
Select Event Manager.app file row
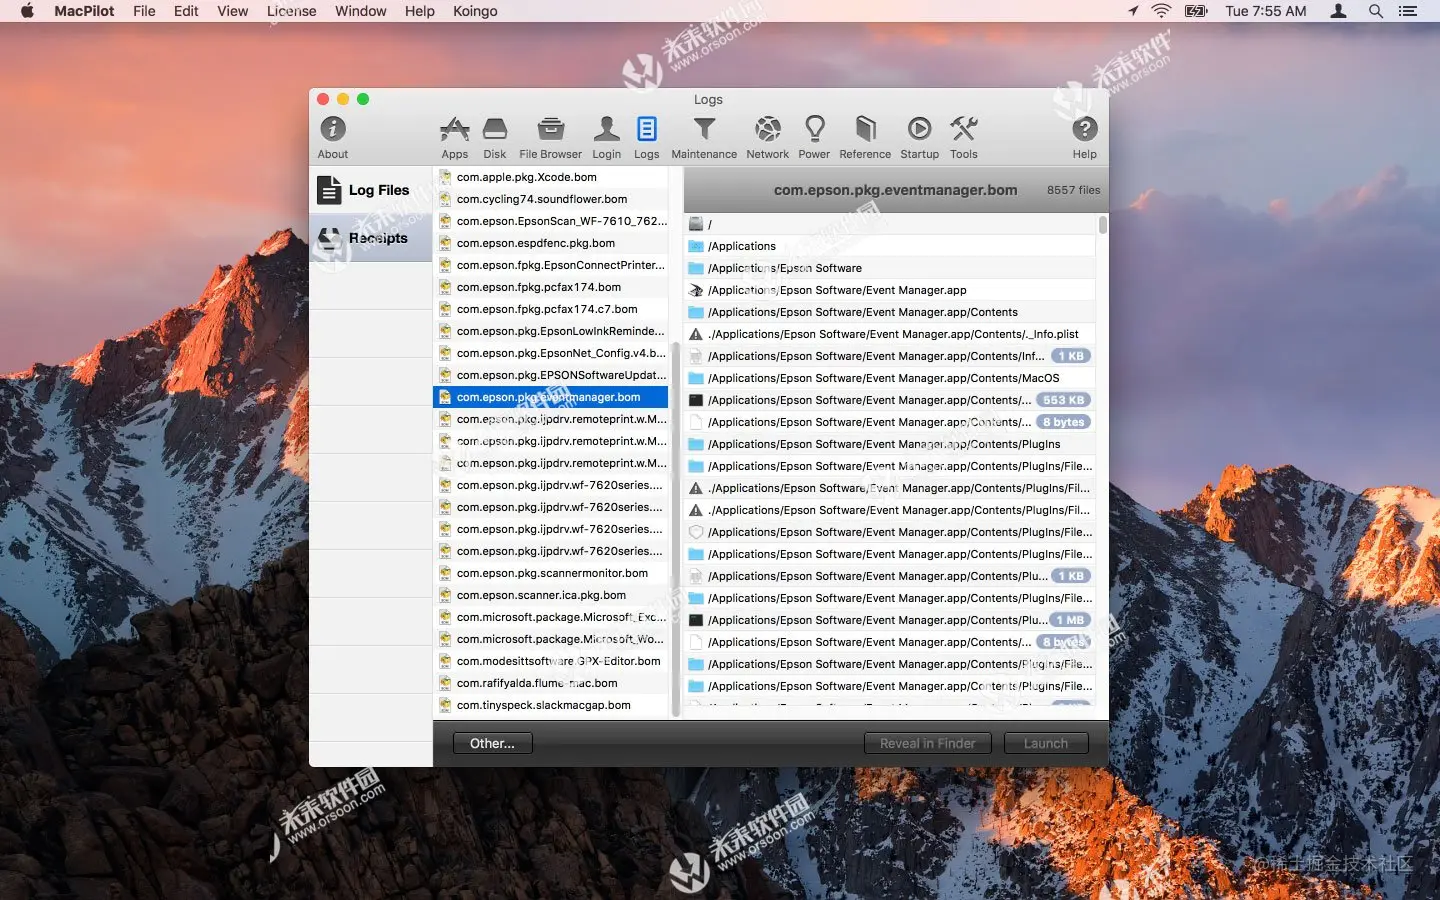(890, 290)
